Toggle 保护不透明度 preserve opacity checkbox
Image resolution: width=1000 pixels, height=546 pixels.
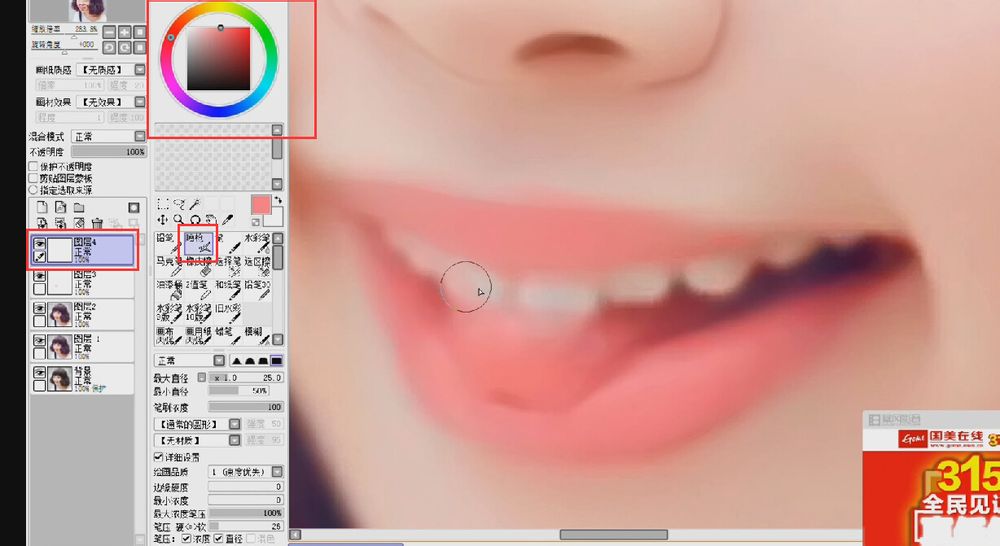point(33,166)
